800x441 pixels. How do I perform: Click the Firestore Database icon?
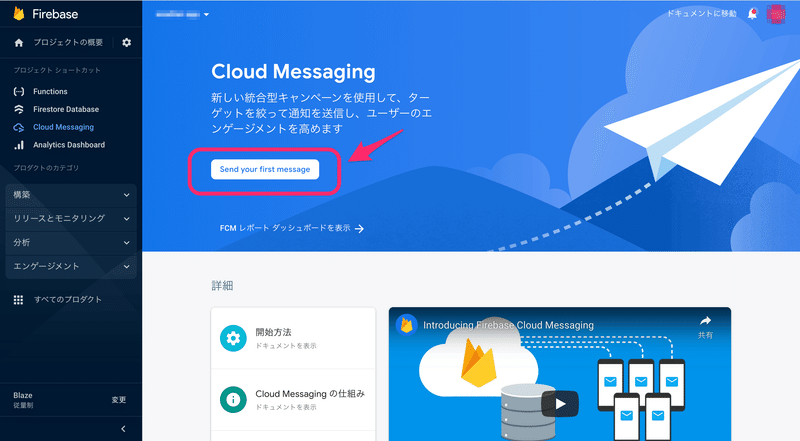(19, 109)
